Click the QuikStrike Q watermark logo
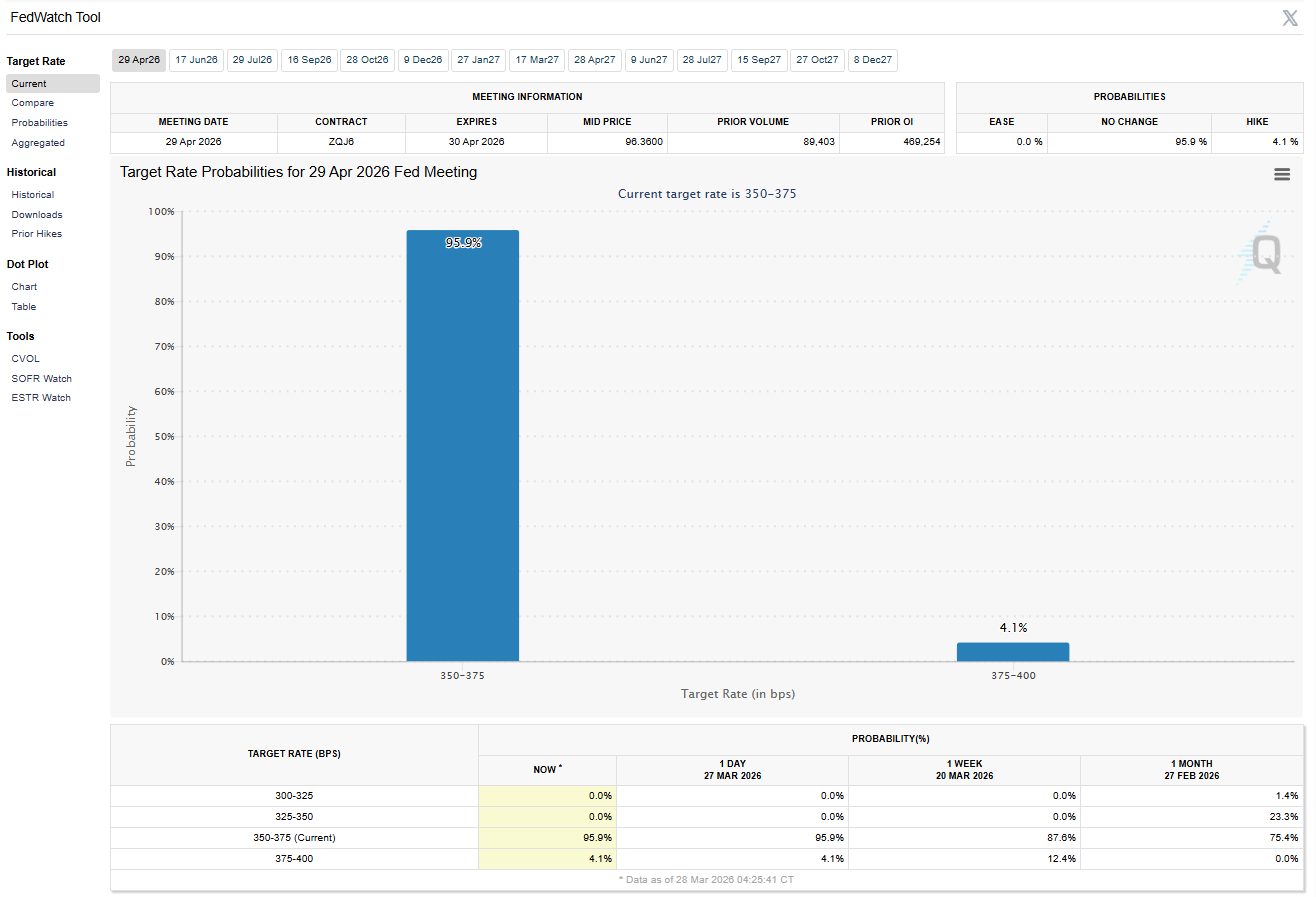 tap(1260, 254)
